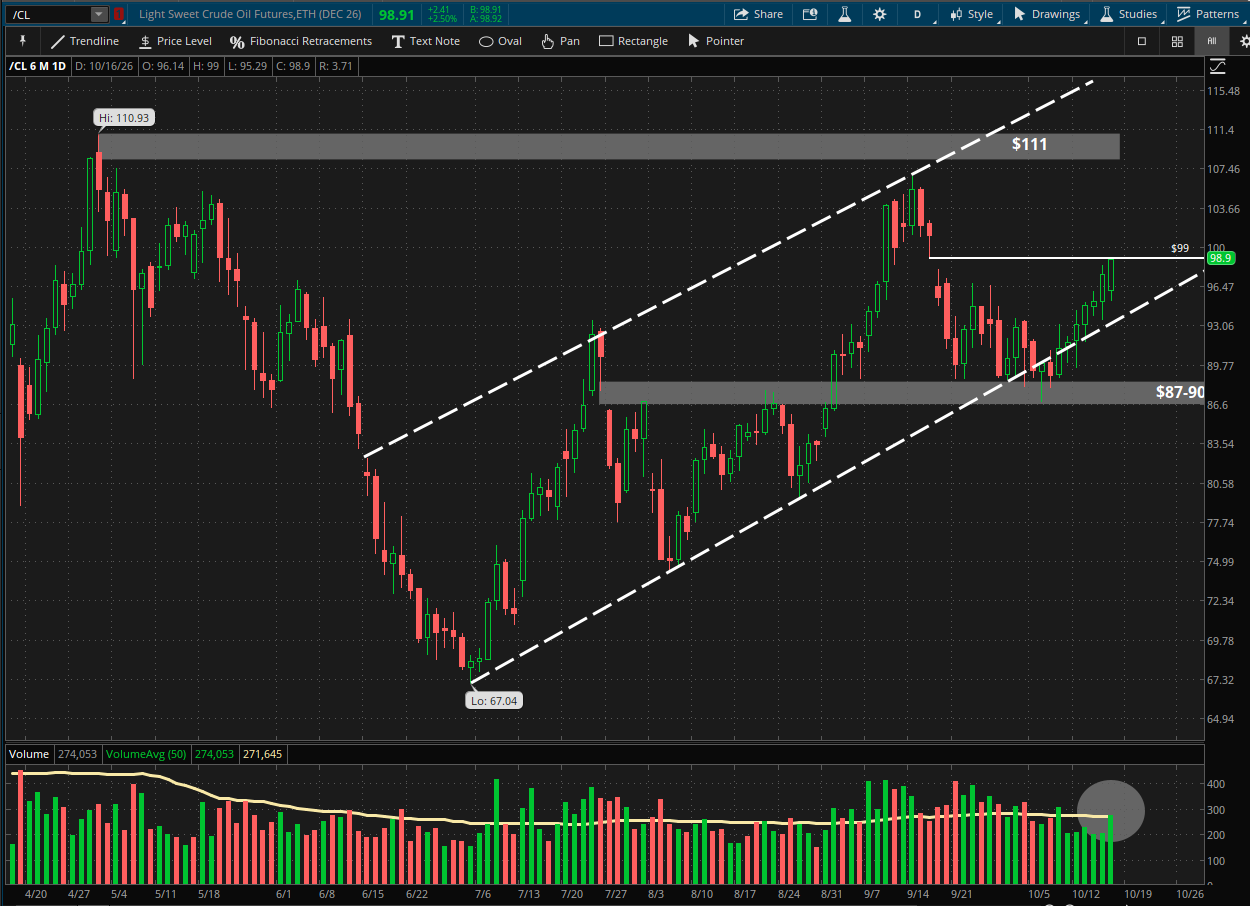The height and width of the screenshot is (906, 1250).
Task: Open the Drawings dropdown menu
Action: click(x=1047, y=14)
